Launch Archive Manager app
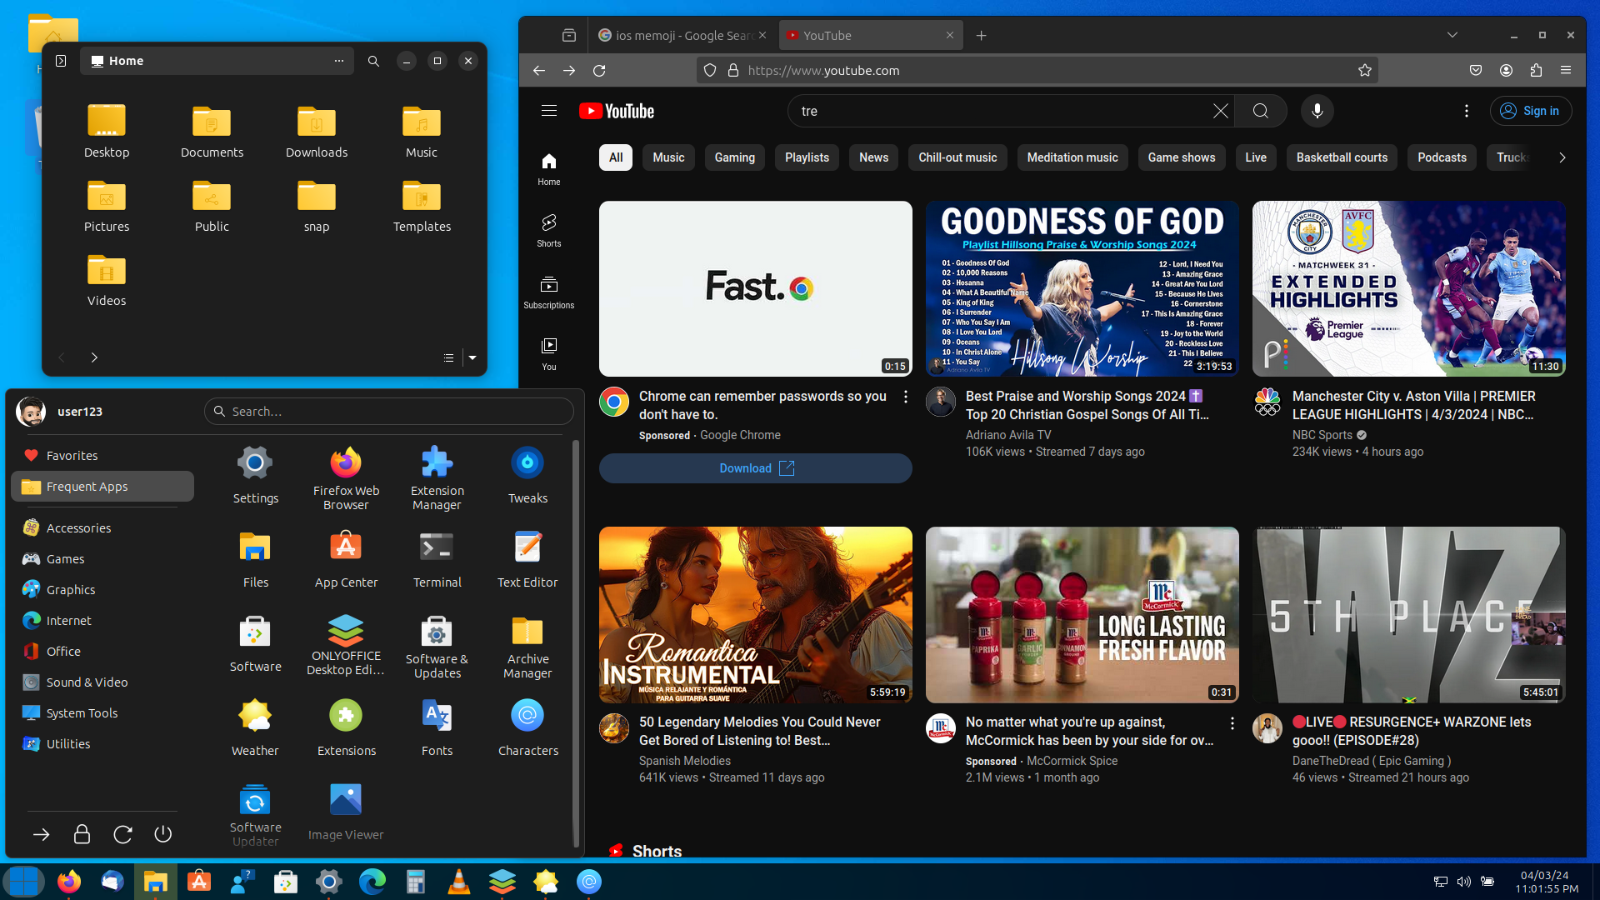The image size is (1600, 900). pos(528,645)
